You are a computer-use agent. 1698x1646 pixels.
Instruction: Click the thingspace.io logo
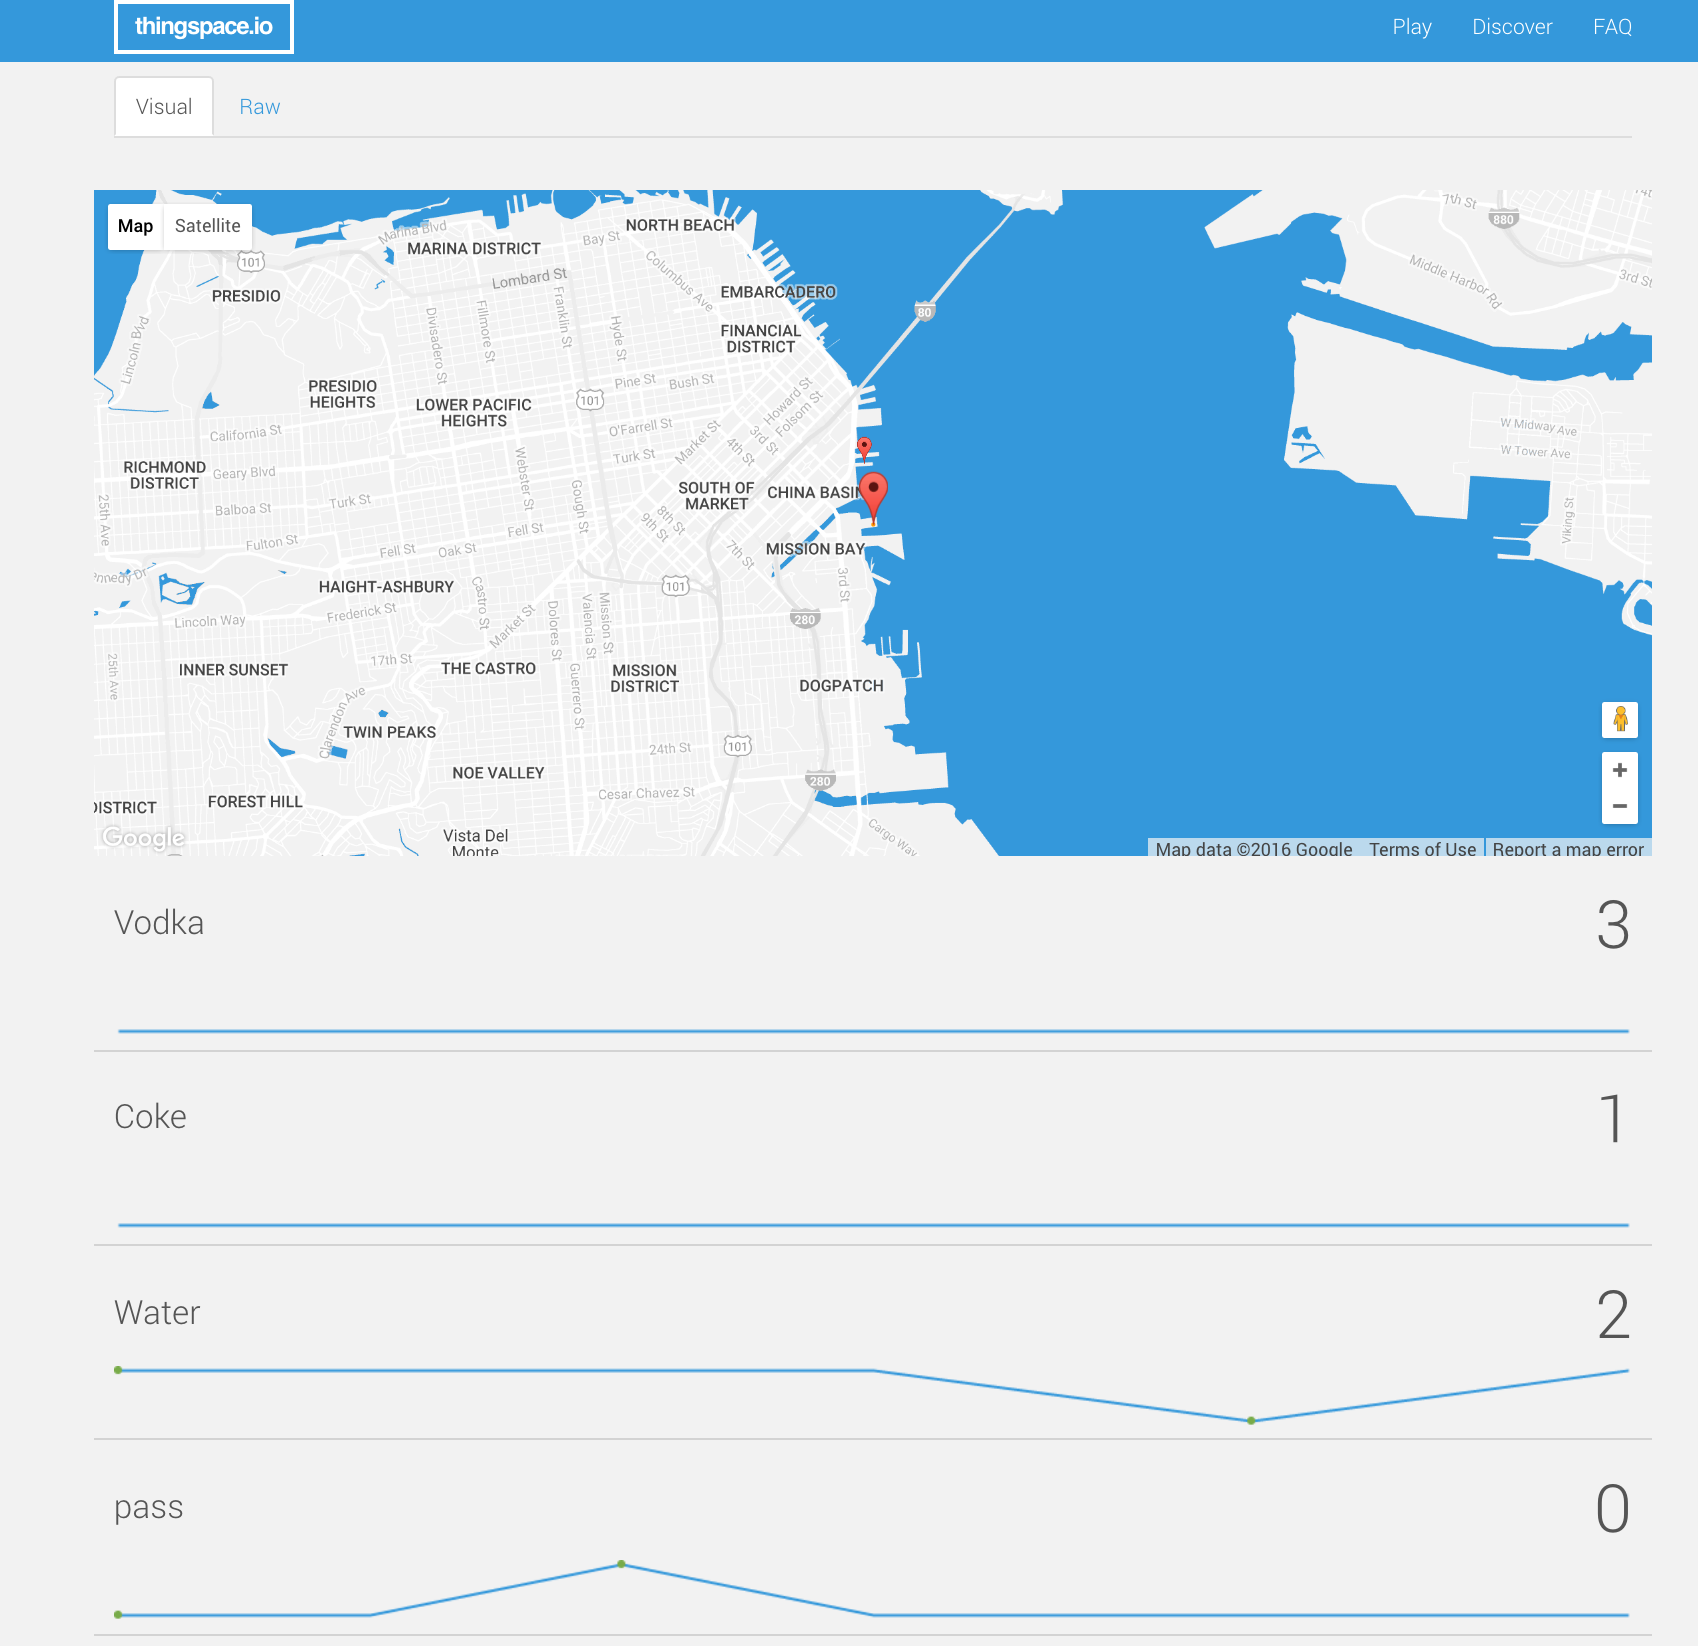click(203, 27)
